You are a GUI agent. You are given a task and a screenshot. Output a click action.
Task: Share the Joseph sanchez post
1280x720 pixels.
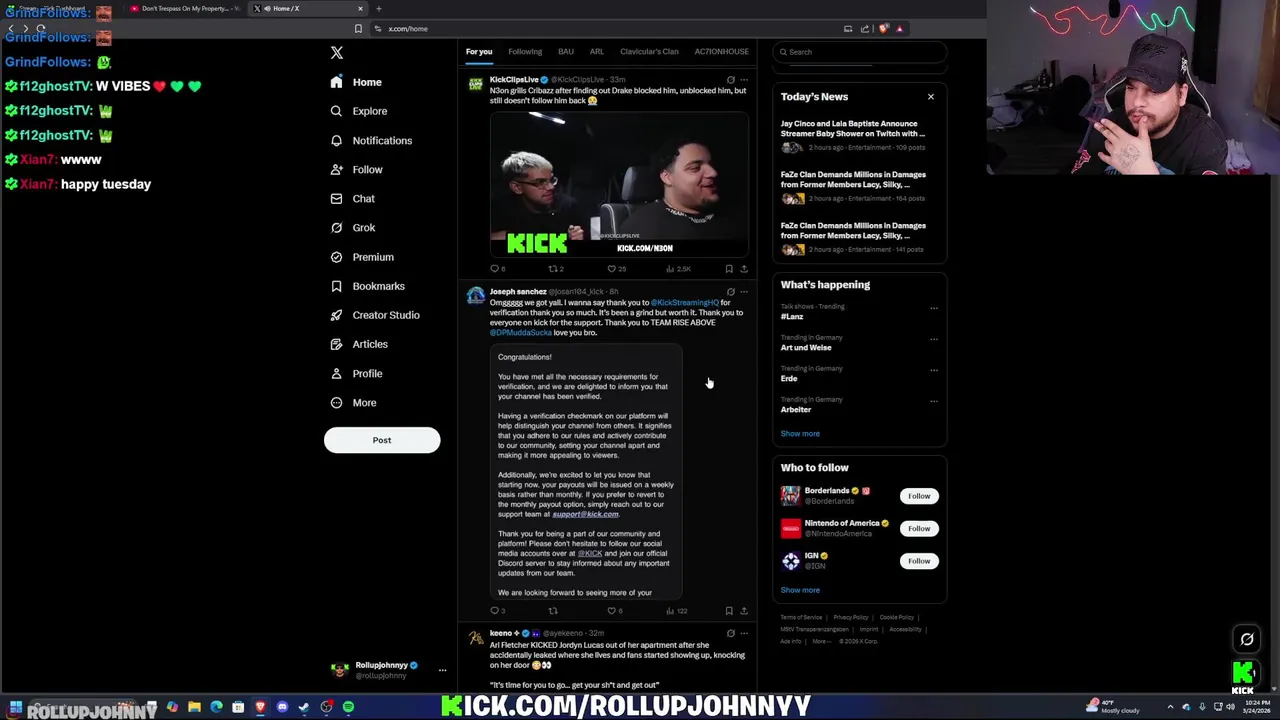744,611
